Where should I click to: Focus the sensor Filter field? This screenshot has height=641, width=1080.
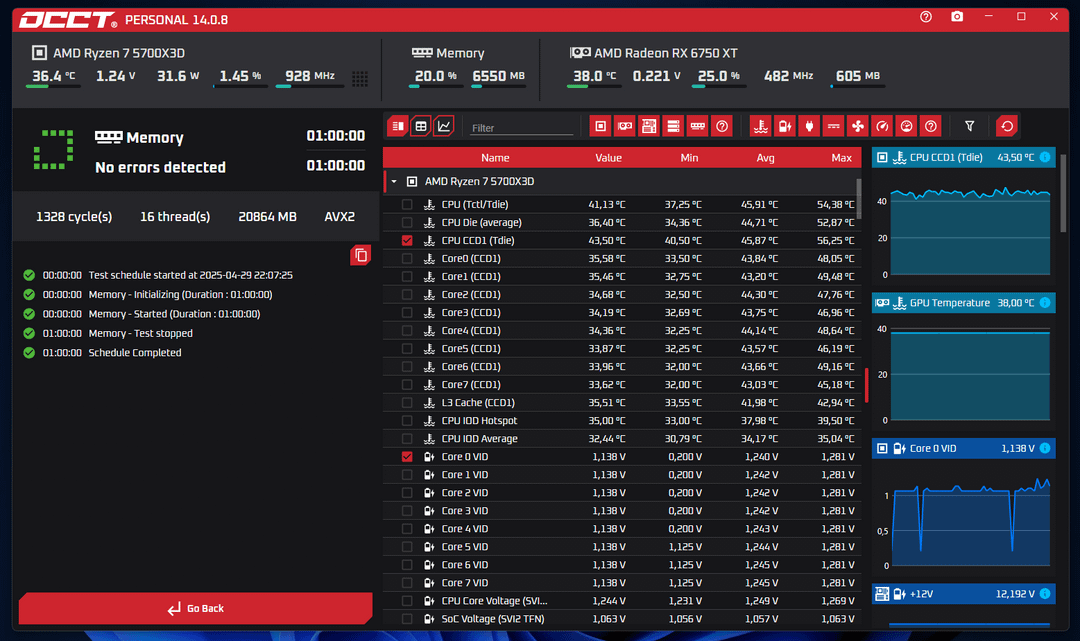521,127
